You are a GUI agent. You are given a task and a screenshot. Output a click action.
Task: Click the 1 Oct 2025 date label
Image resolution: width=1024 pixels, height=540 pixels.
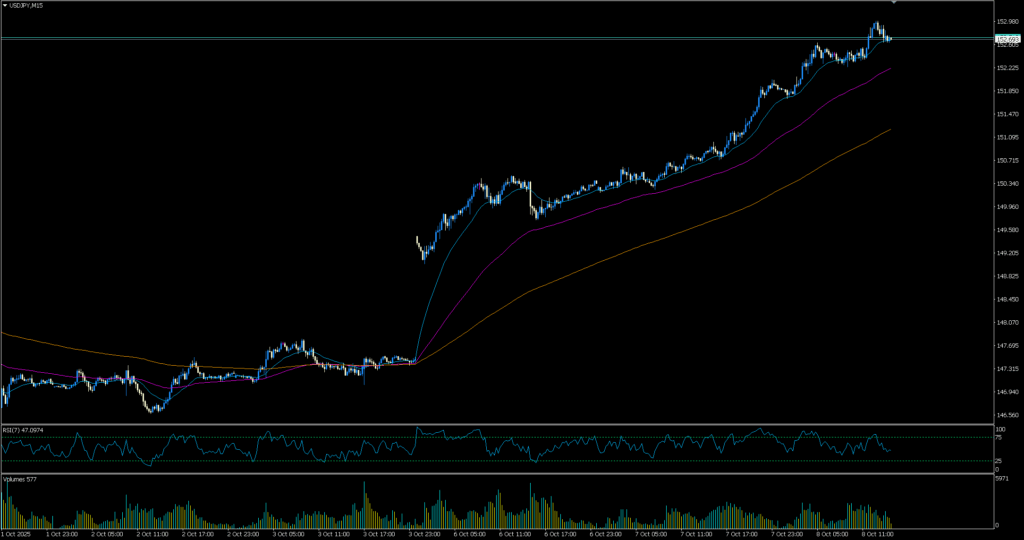pos(19,535)
